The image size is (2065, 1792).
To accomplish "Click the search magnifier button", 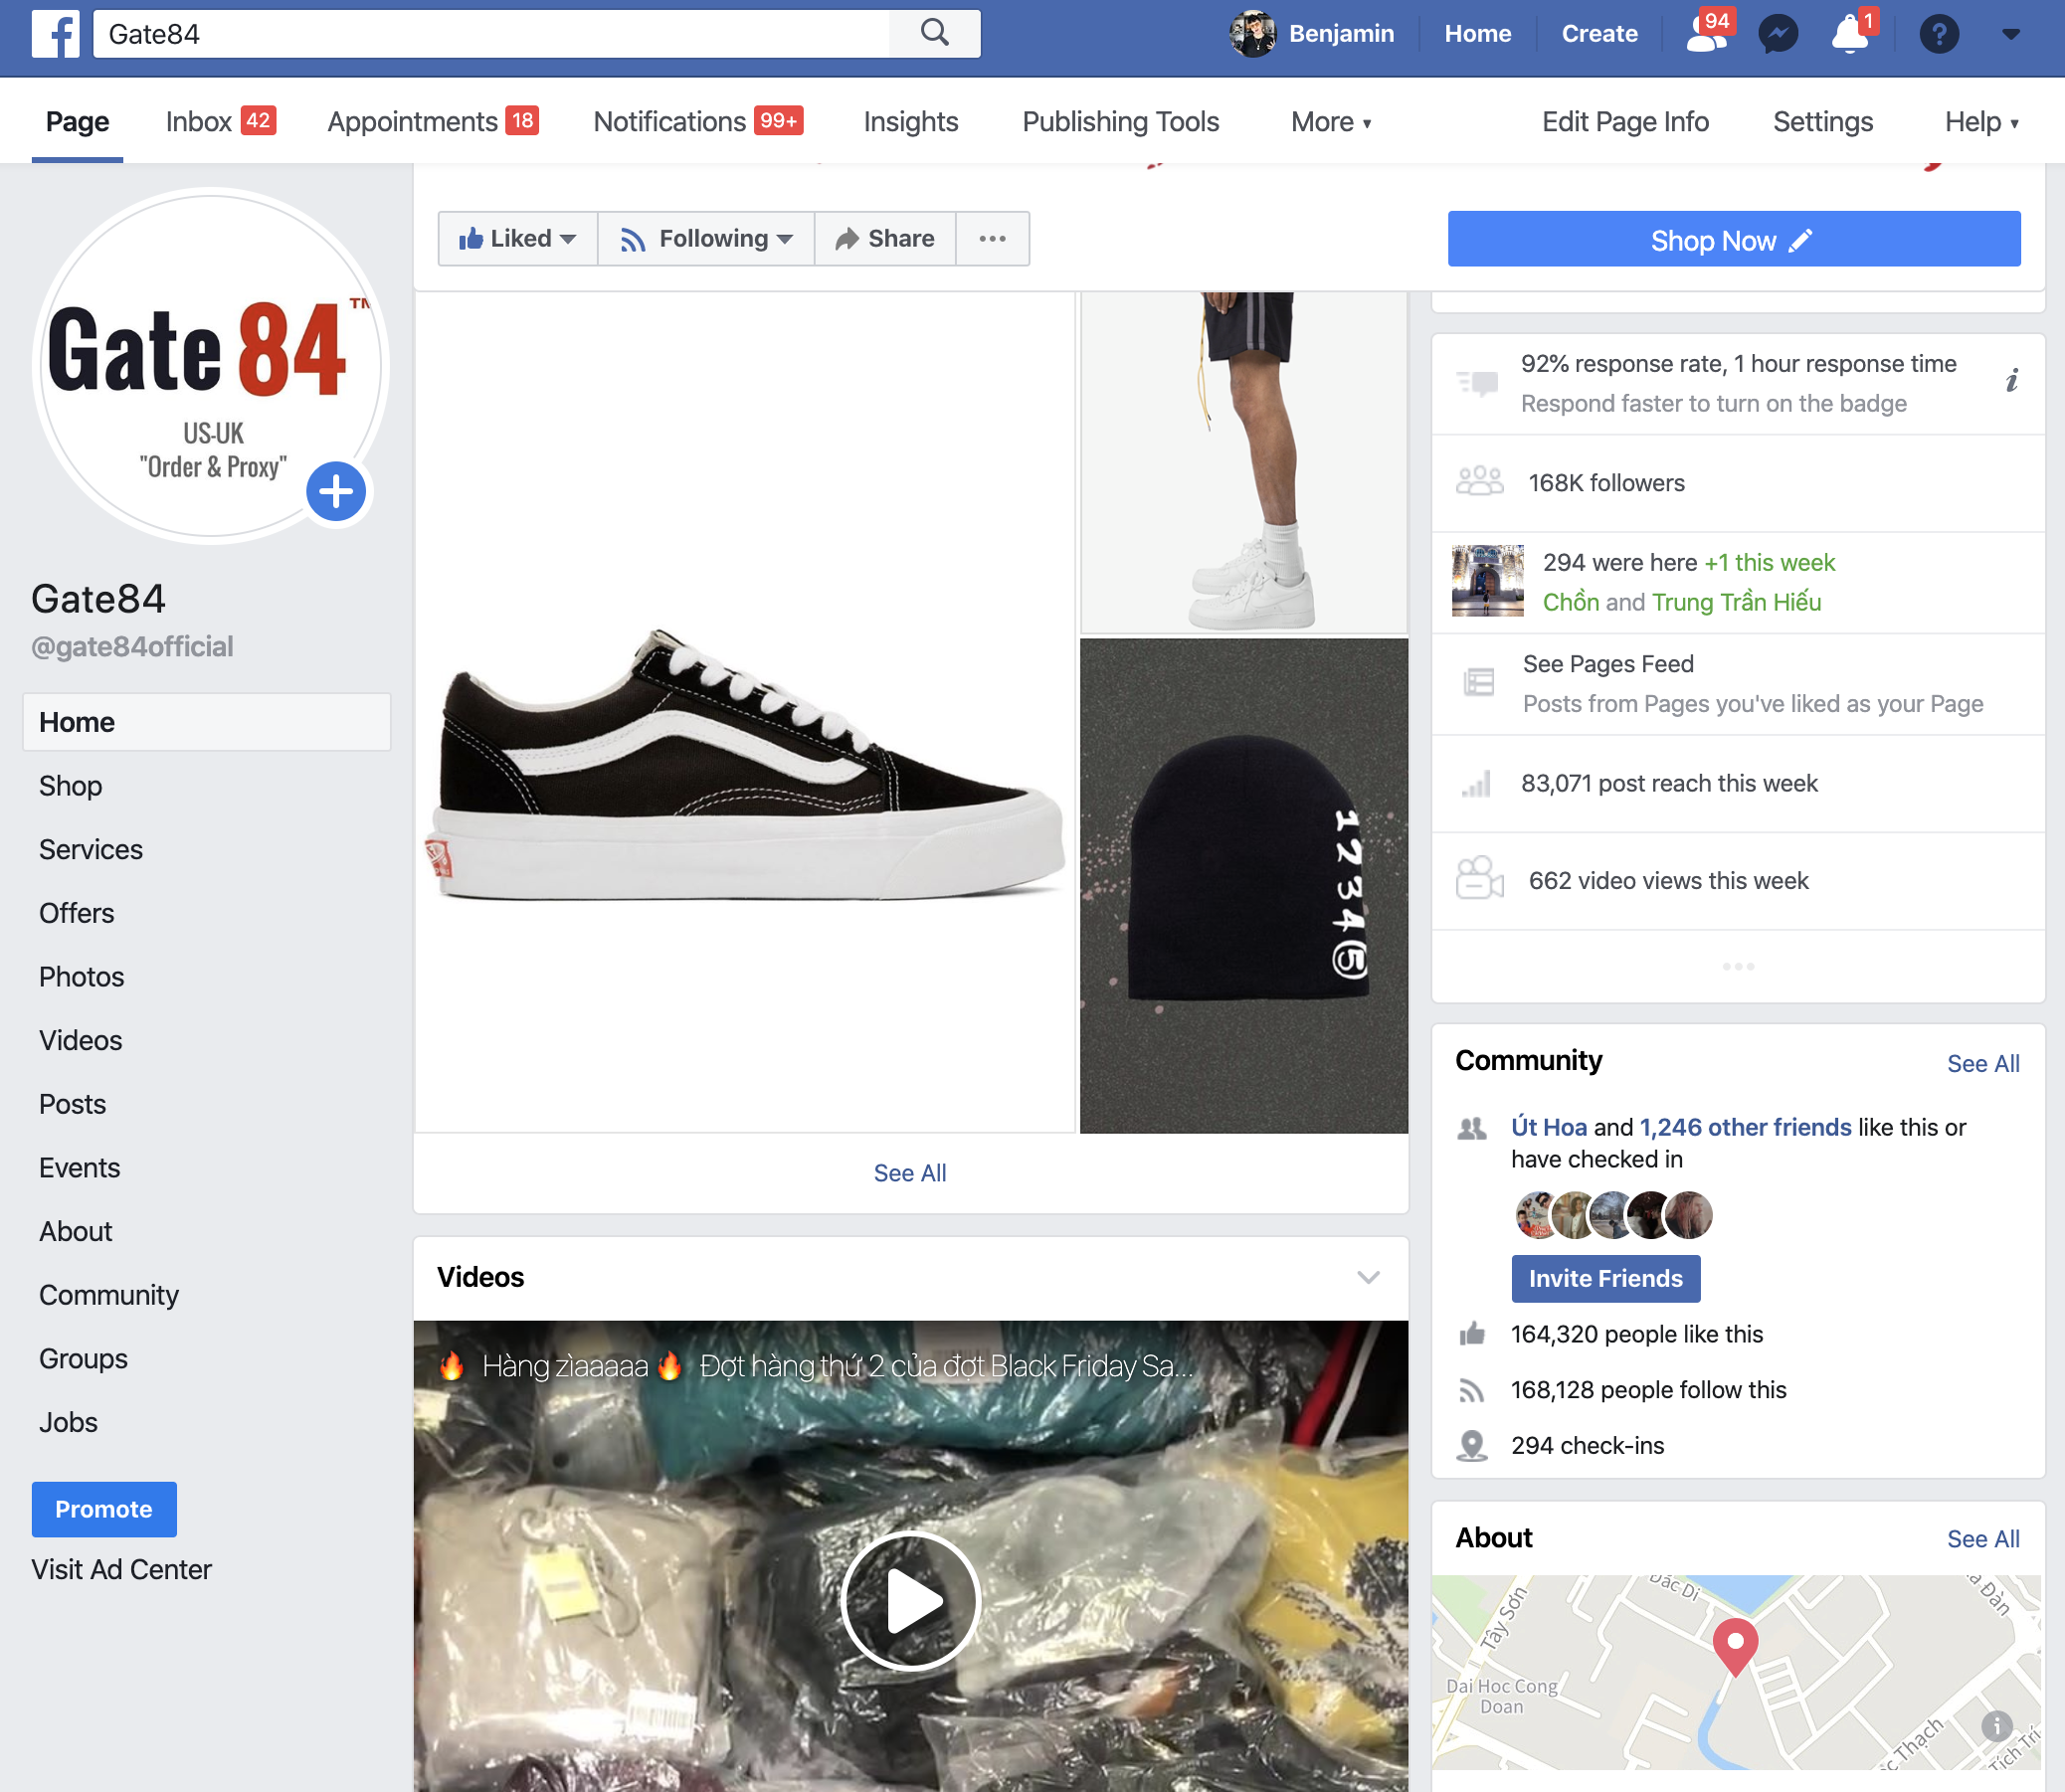I will click(x=934, y=33).
